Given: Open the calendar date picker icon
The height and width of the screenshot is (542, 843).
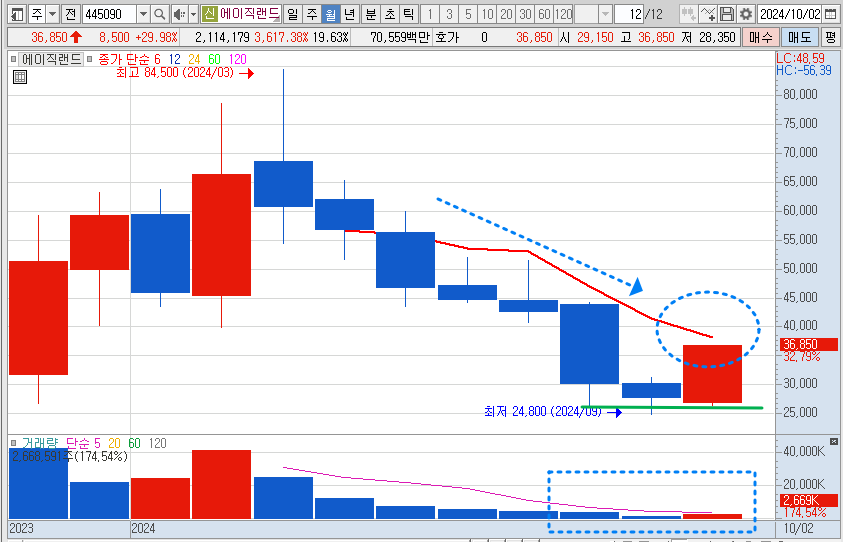Looking at the screenshot, I should pyautogui.click(x=830, y=14).
